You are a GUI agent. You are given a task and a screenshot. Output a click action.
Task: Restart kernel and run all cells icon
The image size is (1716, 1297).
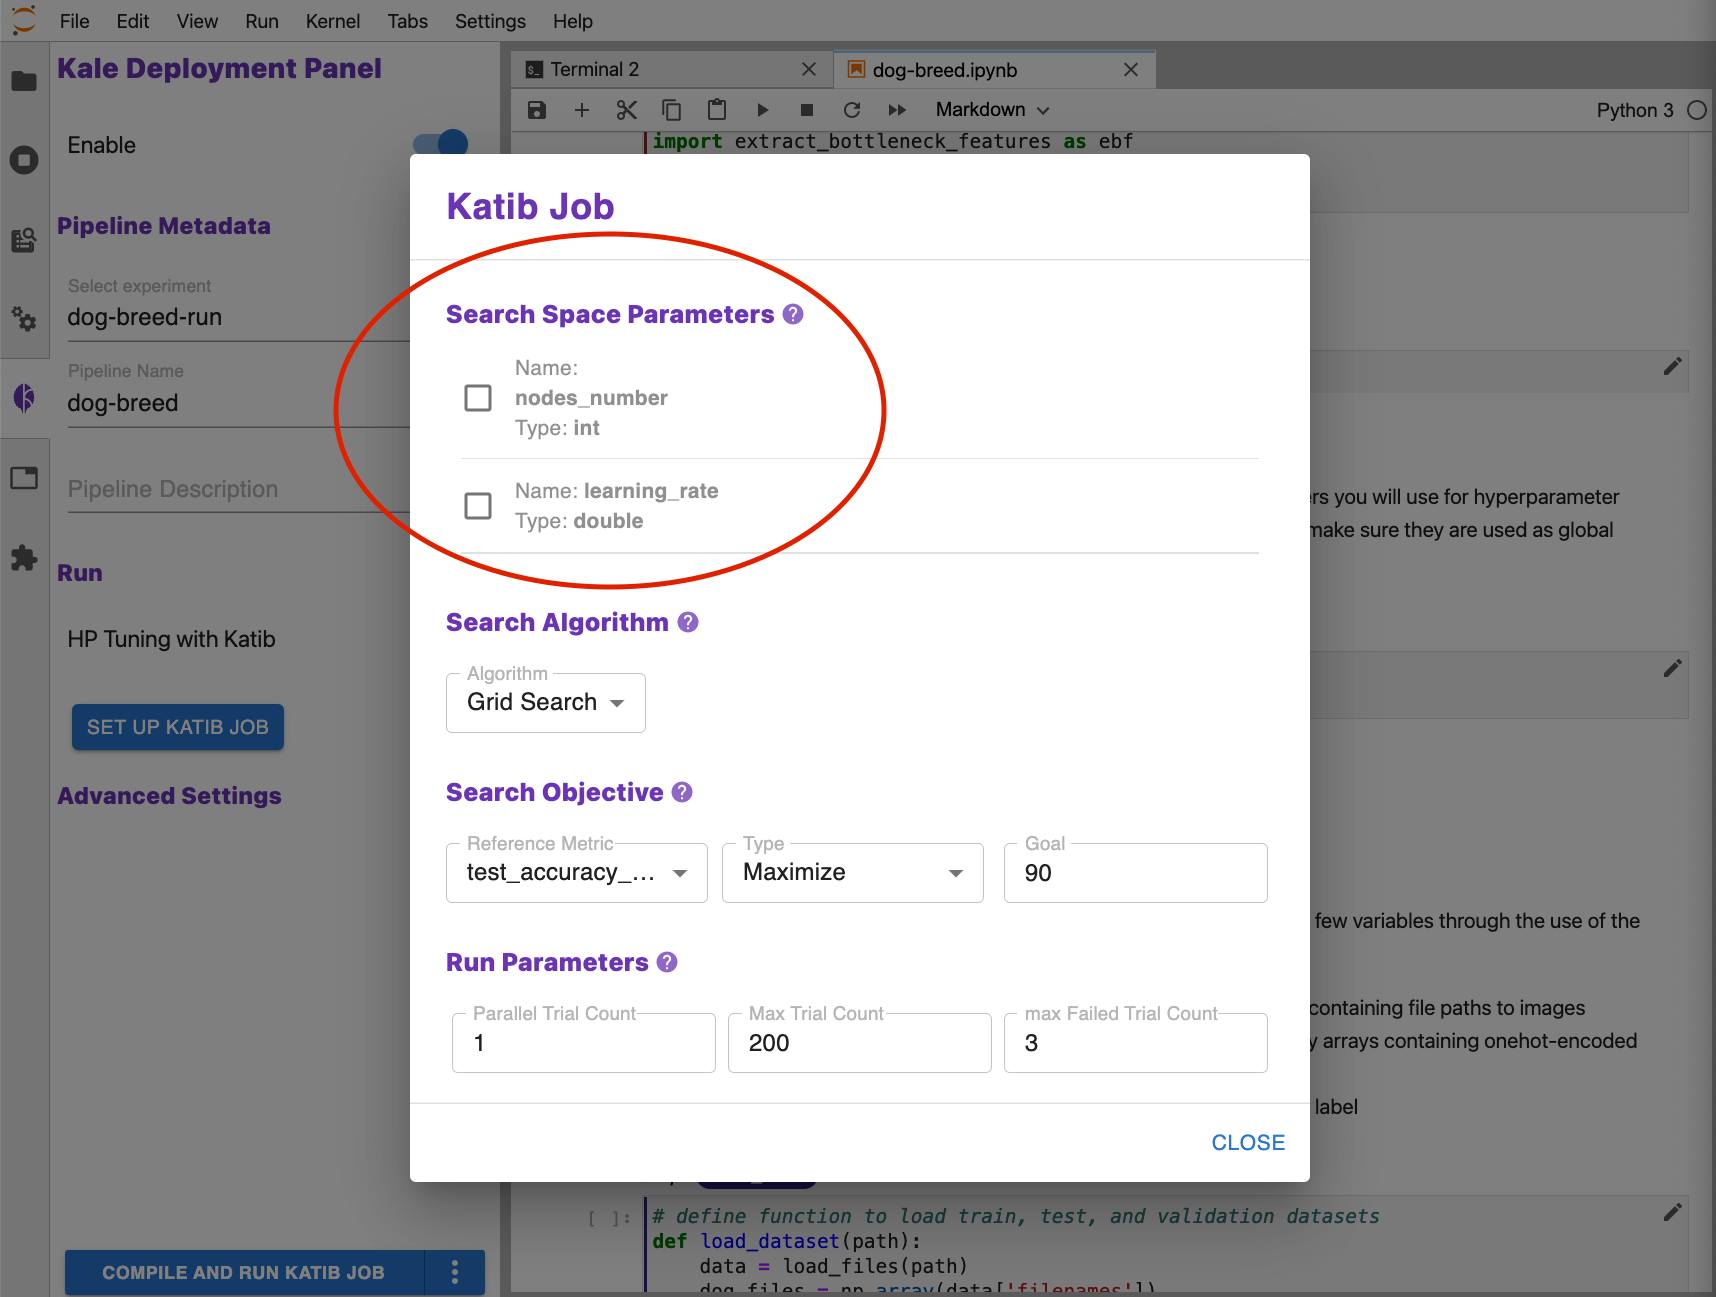(x=897, y=110)
